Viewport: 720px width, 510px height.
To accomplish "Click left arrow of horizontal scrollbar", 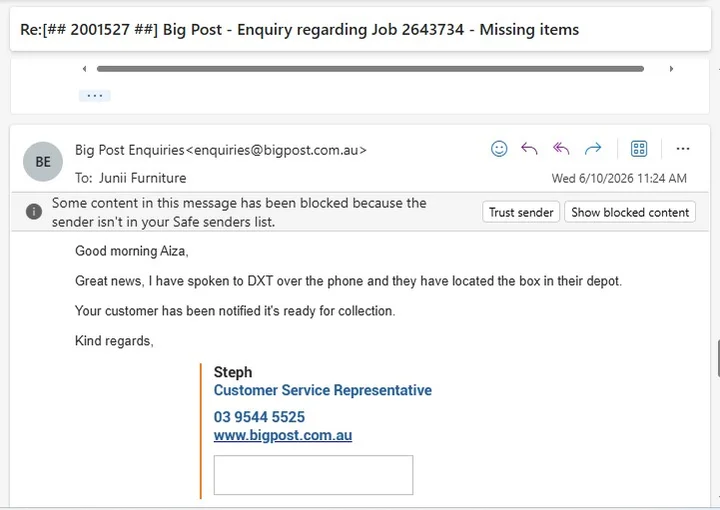I will tap(84, 69).
